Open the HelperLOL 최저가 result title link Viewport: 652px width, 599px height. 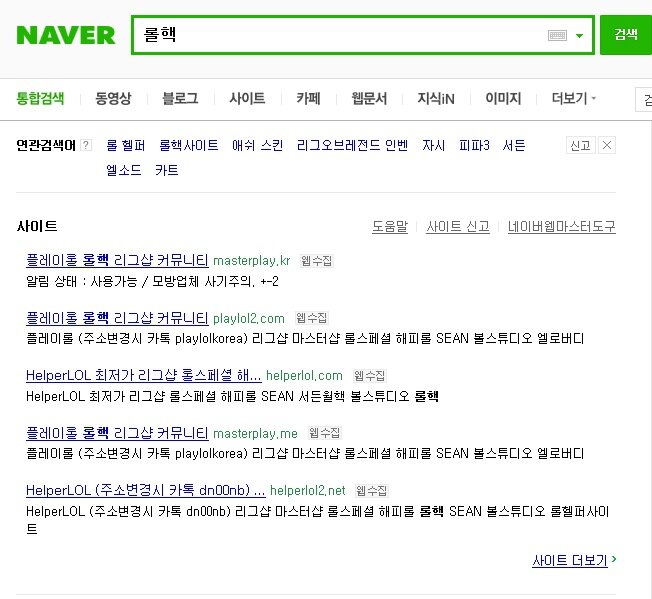click(x=143, y=375)
